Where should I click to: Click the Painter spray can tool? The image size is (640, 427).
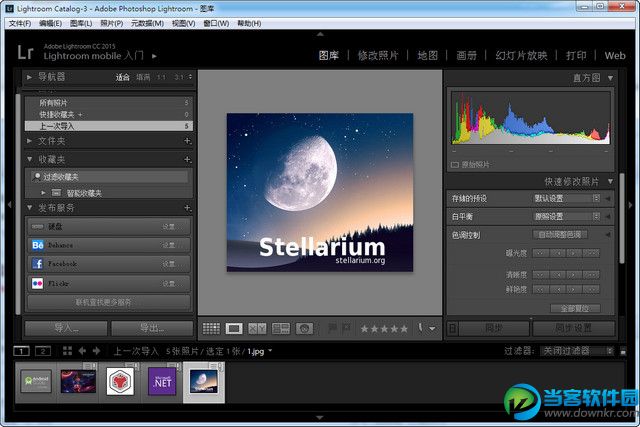click(420, 328)
